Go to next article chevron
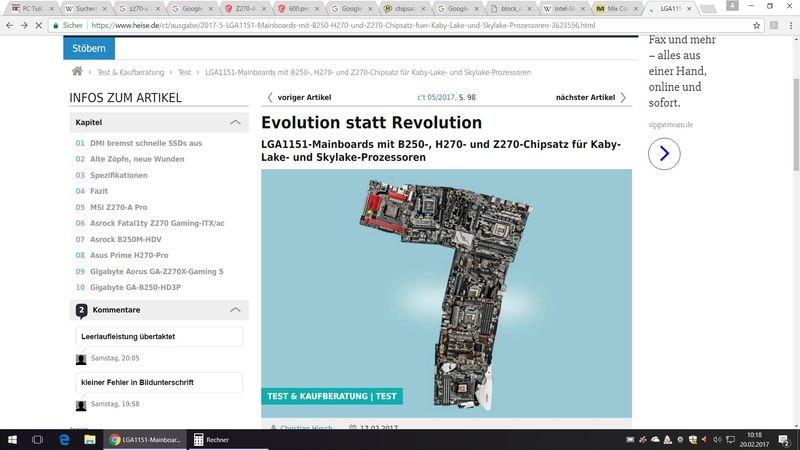This screenshot has height=450, width=800. (x=623, y=97)
